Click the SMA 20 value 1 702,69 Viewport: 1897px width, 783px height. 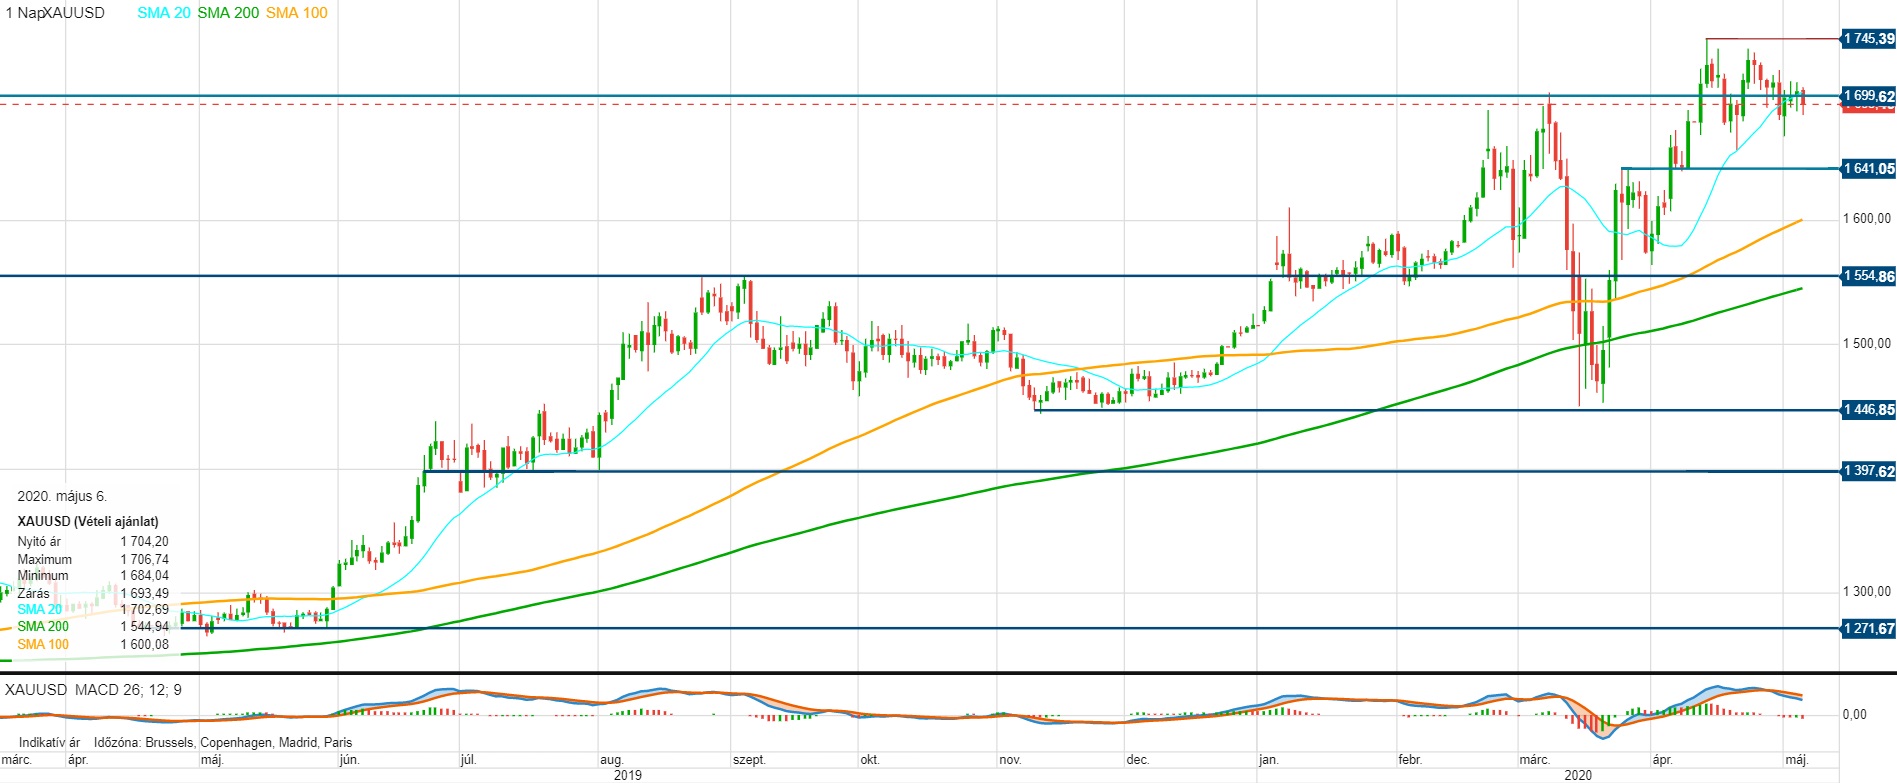coord(145,610)
